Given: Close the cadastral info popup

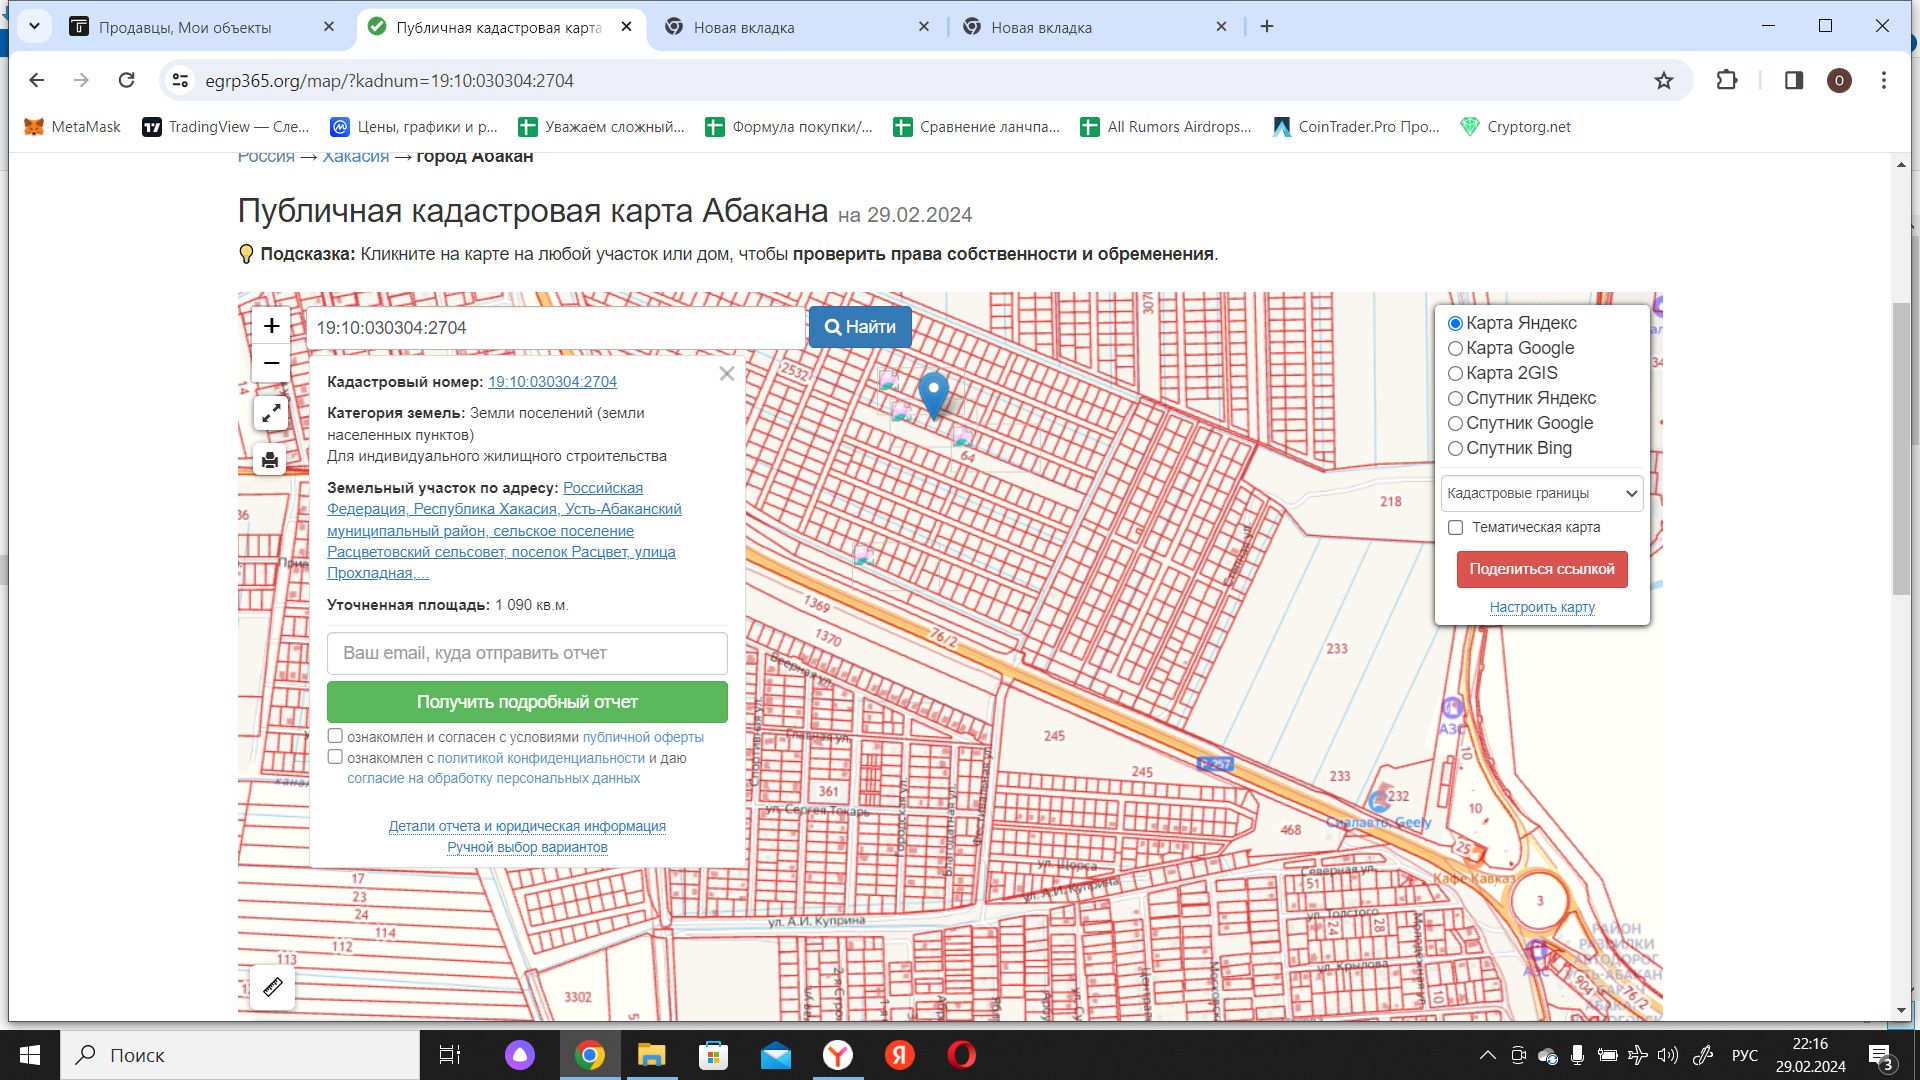Looking at the screenshot, I should click(x=727, y=374).
